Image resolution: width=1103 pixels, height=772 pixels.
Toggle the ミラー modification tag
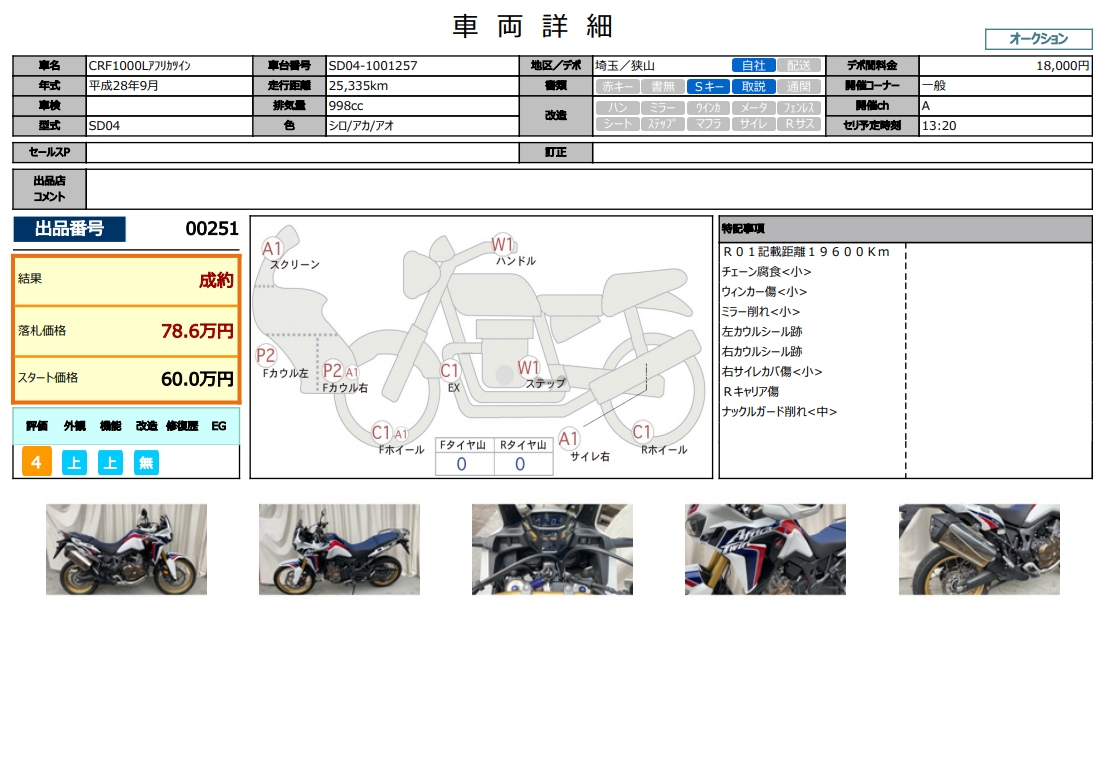(x=663, y=108)
